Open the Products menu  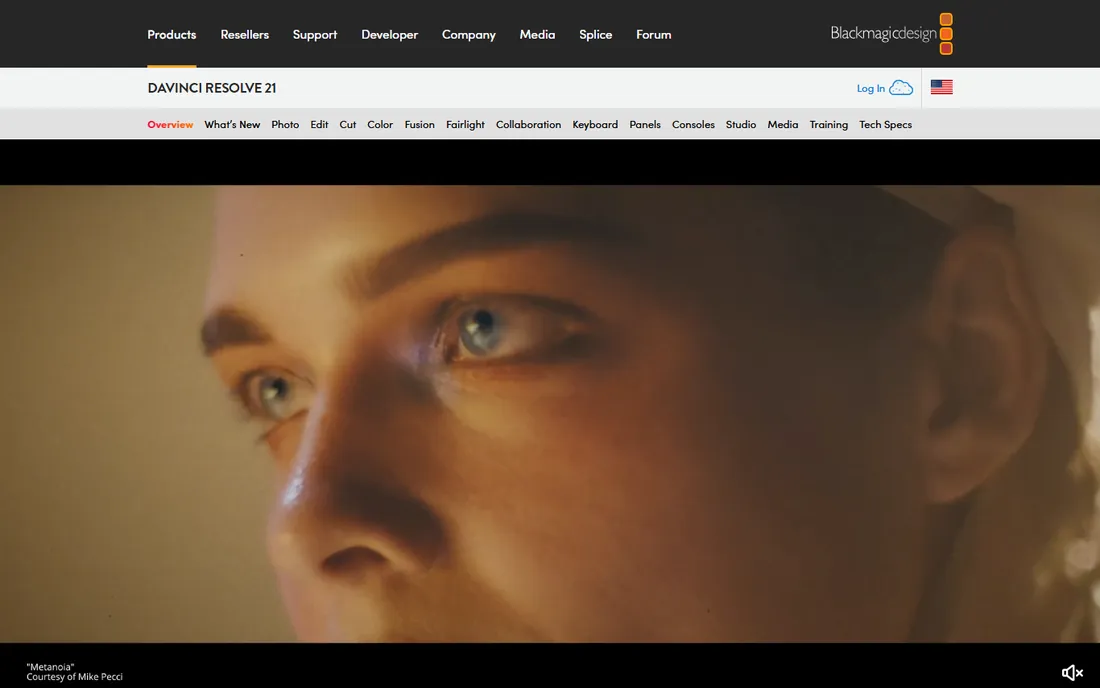[x=172, y=34]
